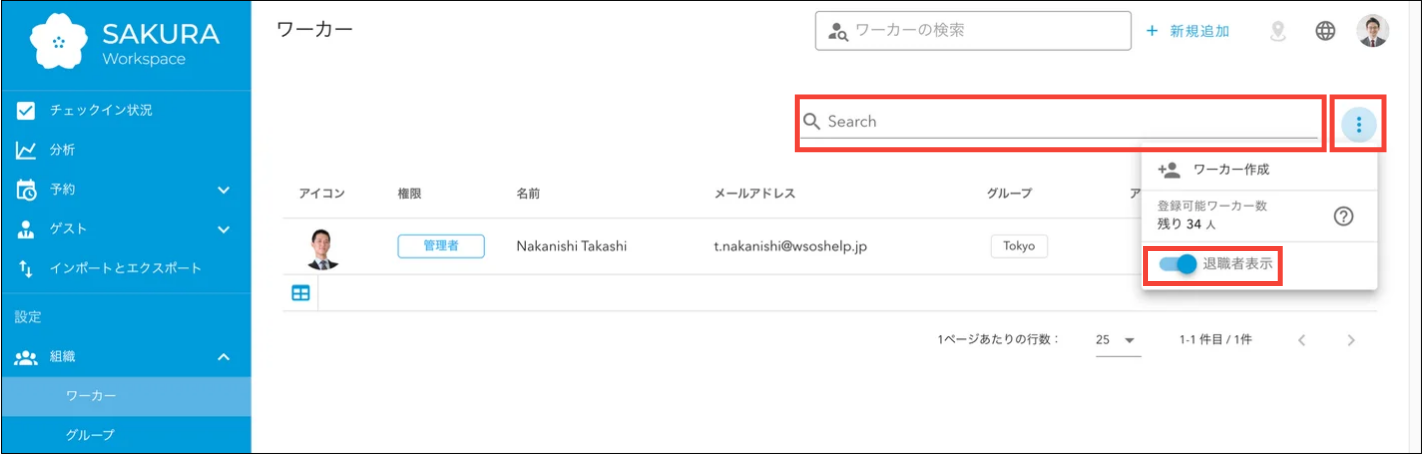Go to the previous page arrow
Screen dimensions: 1422x454
[x=1302, y=340]
